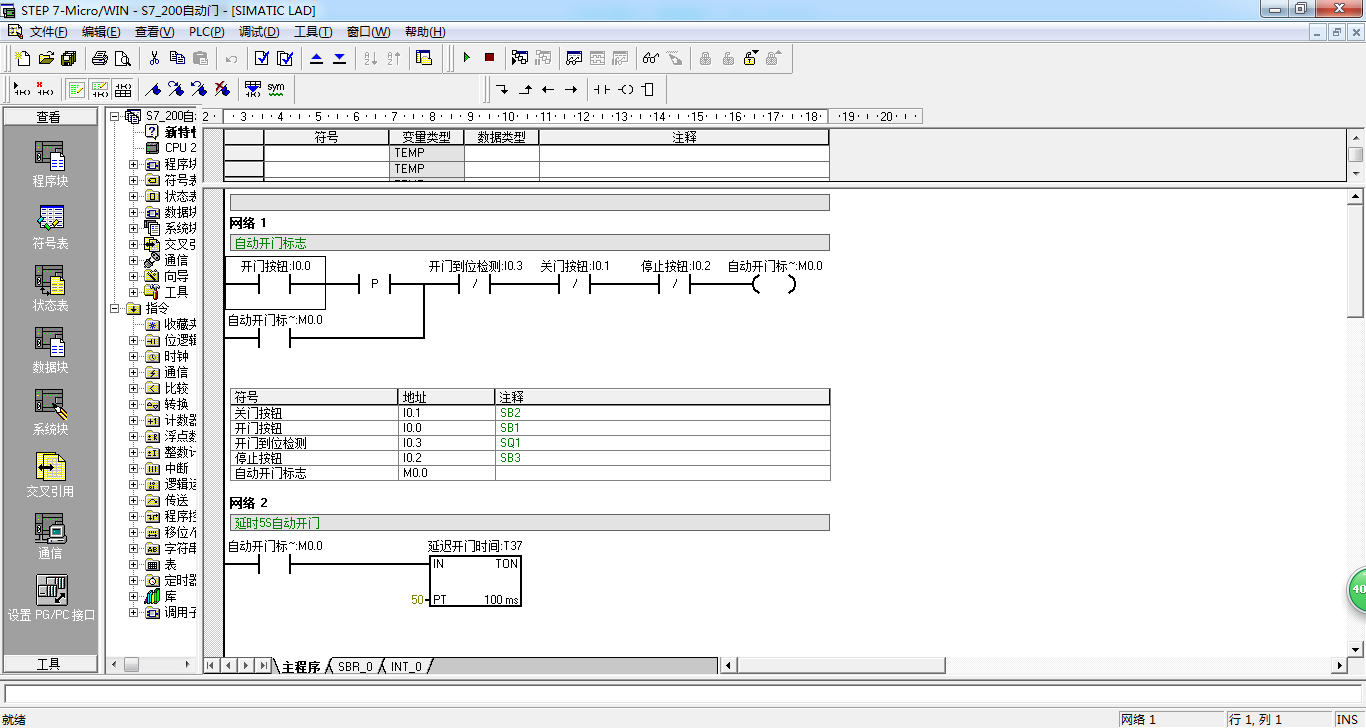Click the SB2 comment cell
The width and height of the screenshot is (1366, 728).
click(x=662, y=413)
